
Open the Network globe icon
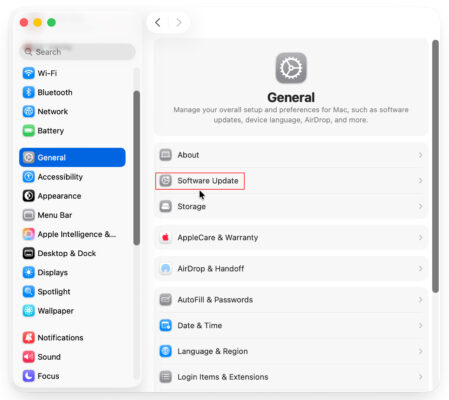pos(29,111)
